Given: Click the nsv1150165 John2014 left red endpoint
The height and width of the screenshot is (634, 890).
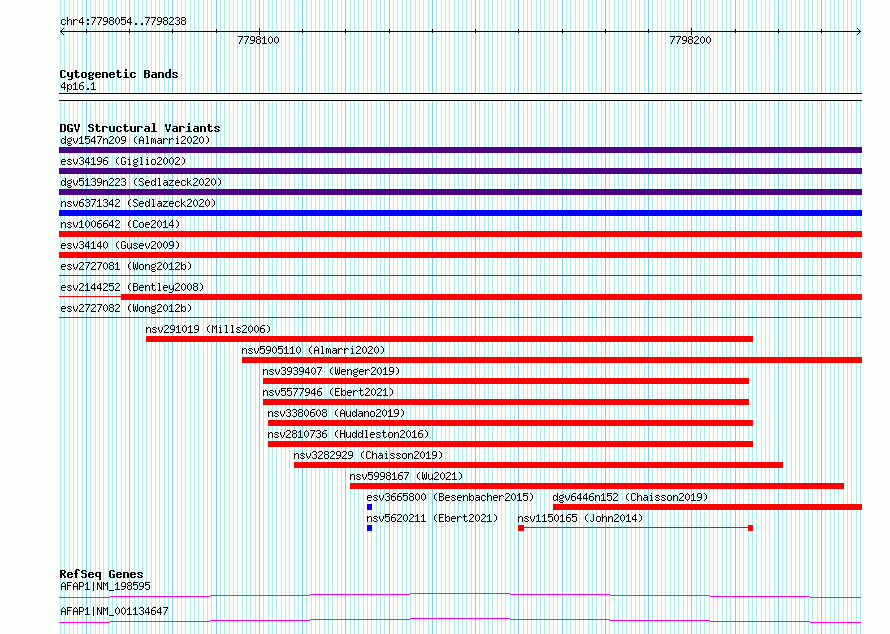Looking at the screenshot, I should [x=521, y=528].
